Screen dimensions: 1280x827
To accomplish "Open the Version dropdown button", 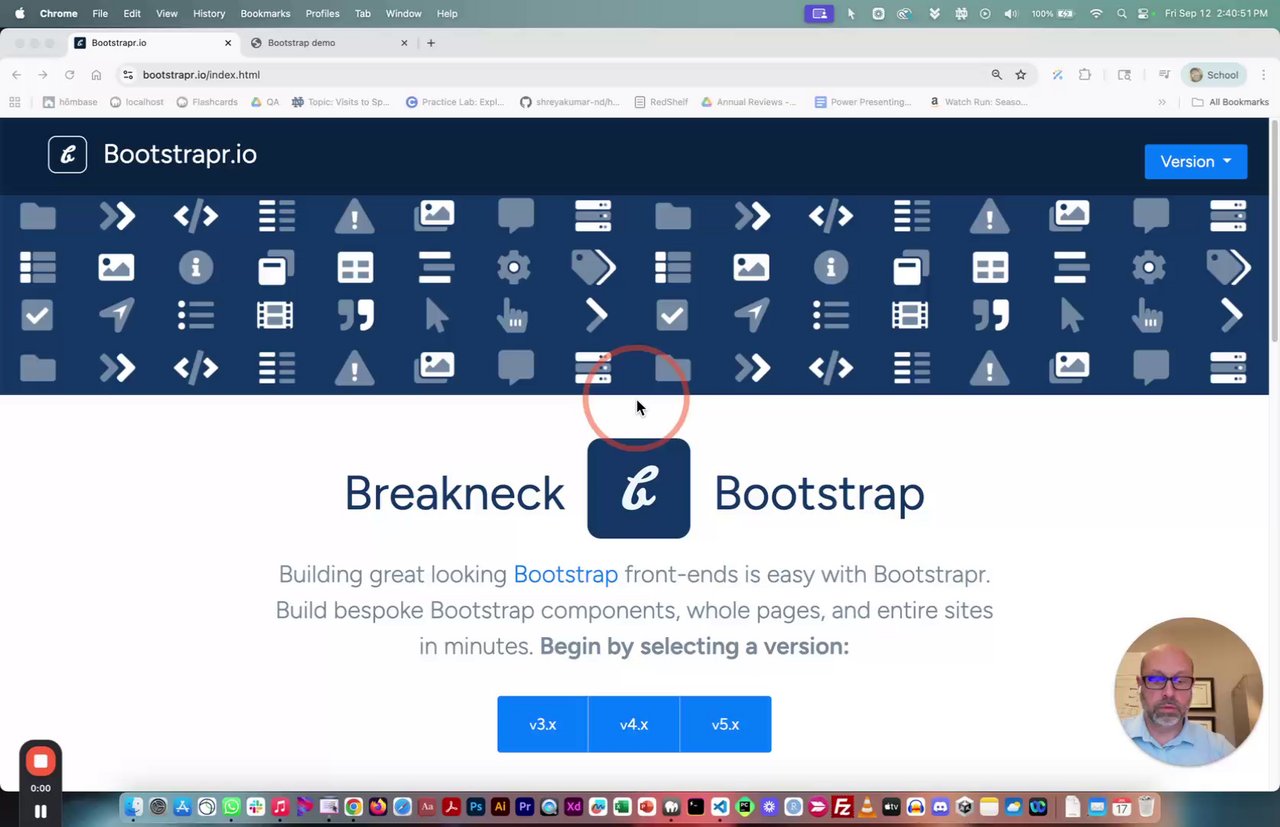I will pos(1195,162).
